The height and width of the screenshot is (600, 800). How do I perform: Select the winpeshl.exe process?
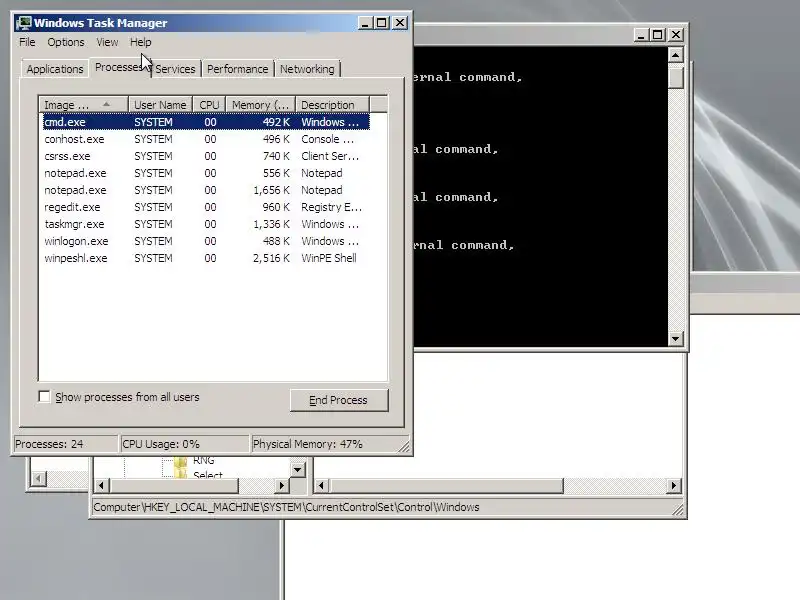point(206,258)
